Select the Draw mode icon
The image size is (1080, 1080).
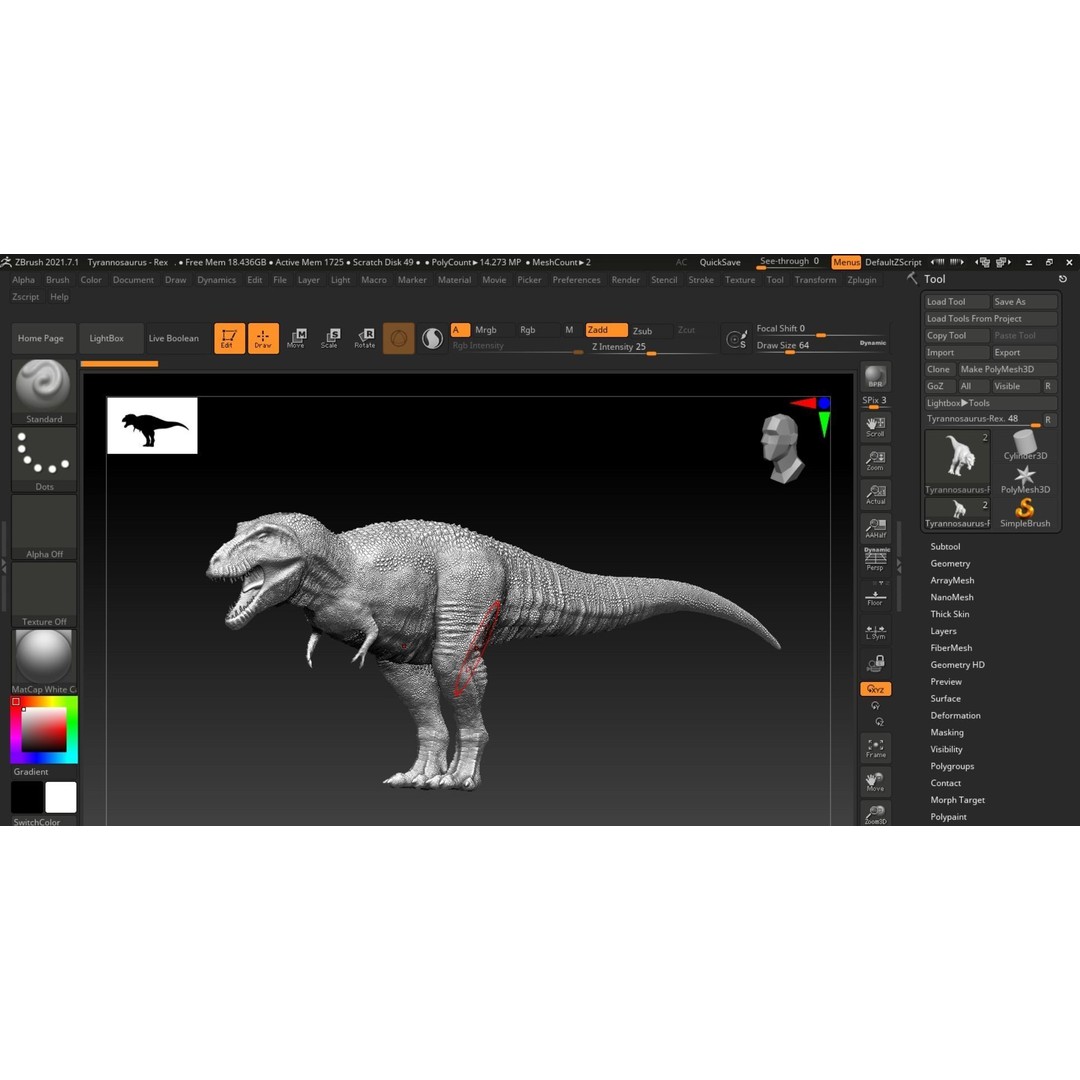coord(263,338)
